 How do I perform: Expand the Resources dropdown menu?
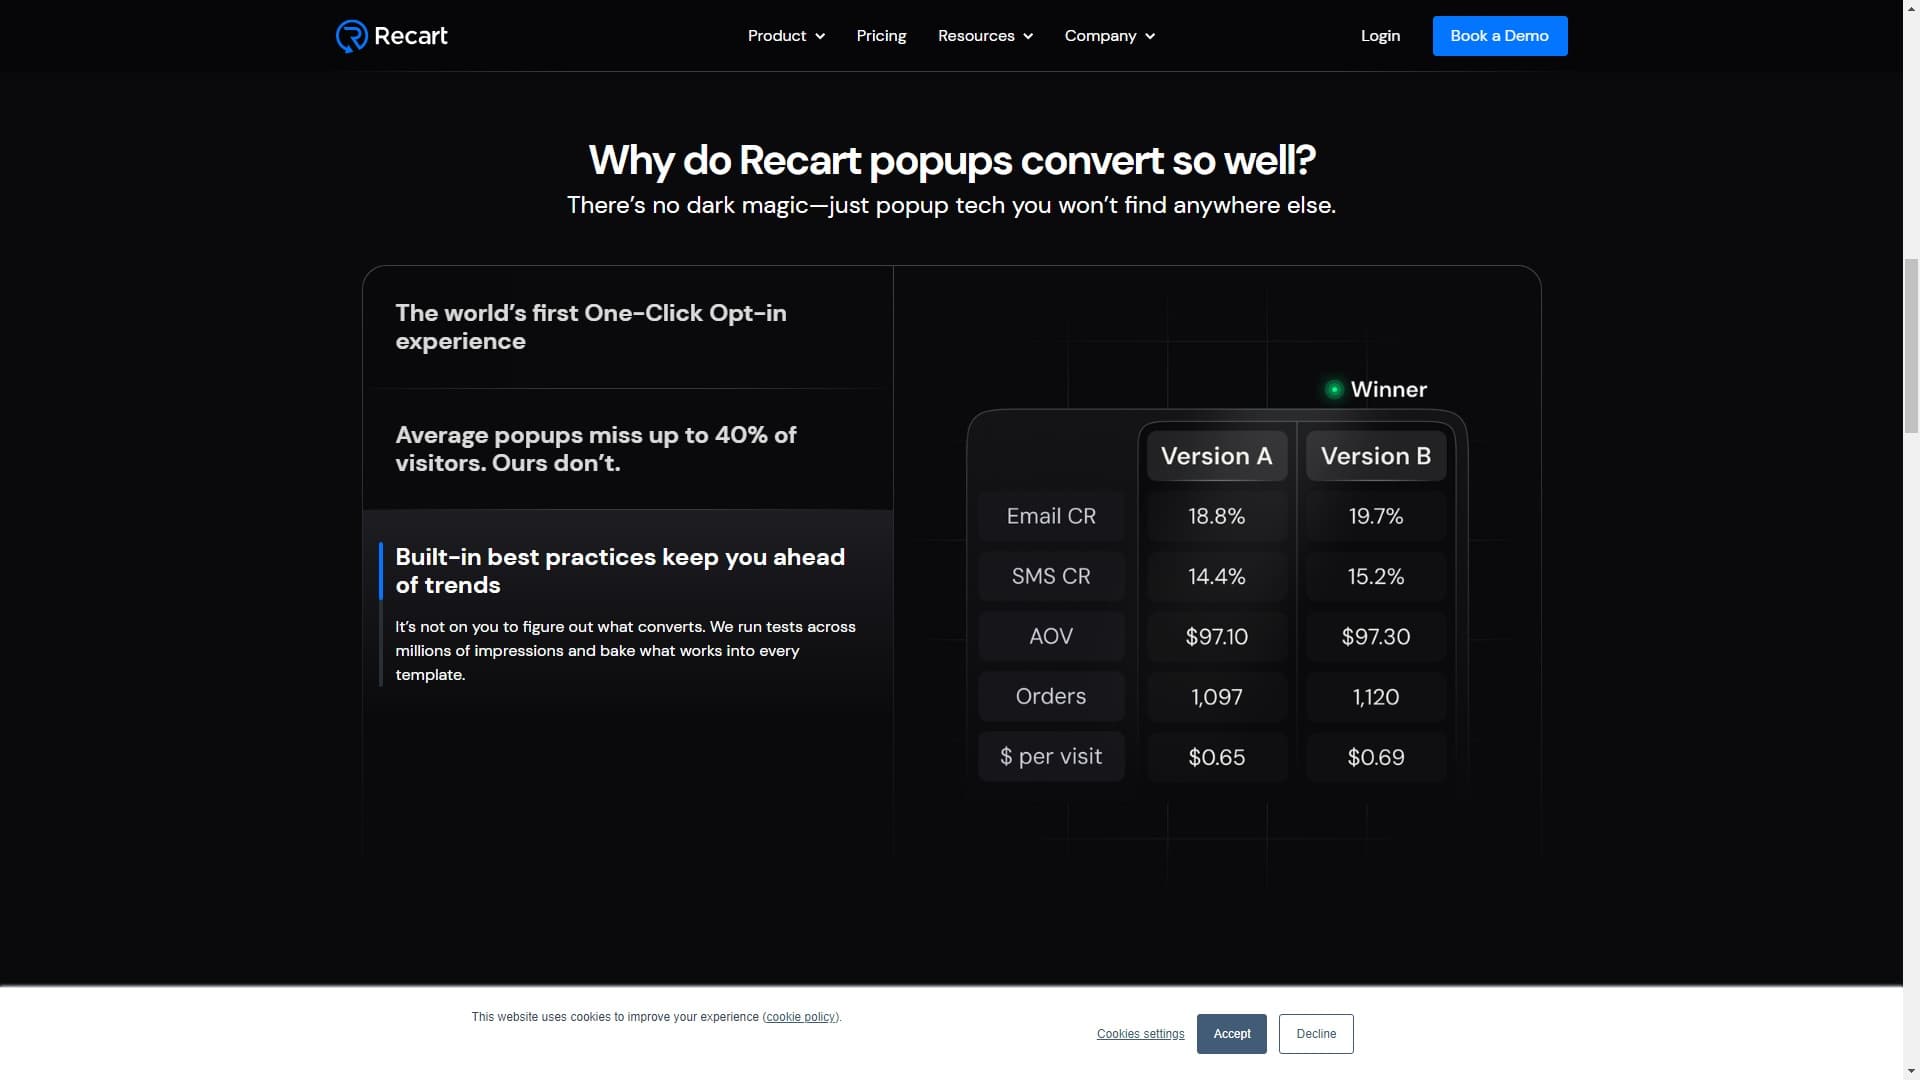pyautogui.click(x=985, y=36)
